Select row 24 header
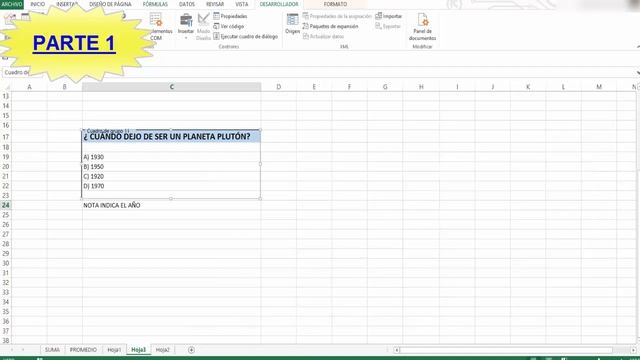640x360 pixels. pyautogui.click(x=6, y=205)
